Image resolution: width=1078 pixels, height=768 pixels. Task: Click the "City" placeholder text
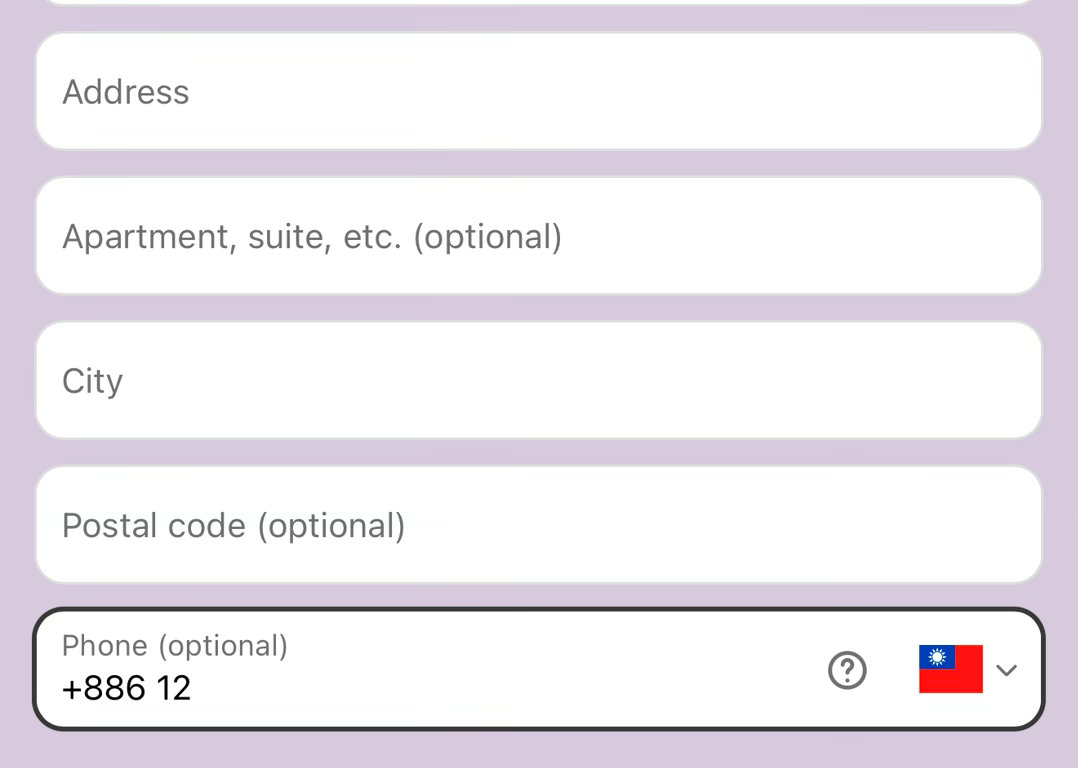tap(92, 382)
